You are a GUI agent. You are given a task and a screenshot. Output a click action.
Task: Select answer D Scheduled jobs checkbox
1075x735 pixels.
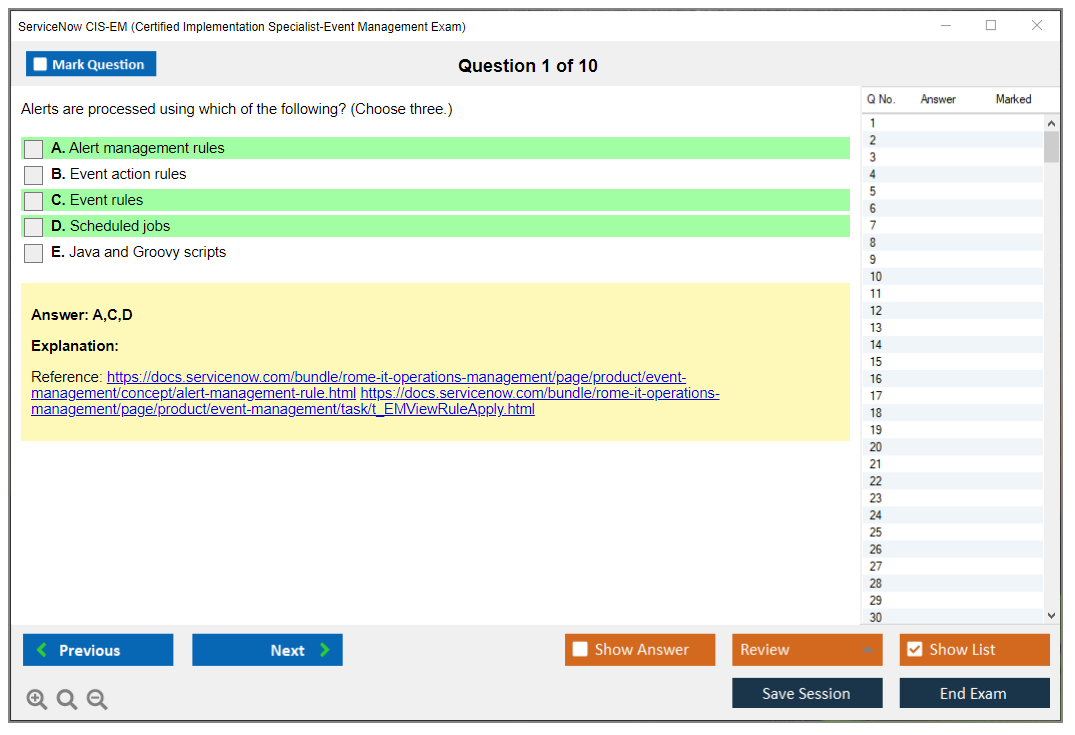[34, 227]
